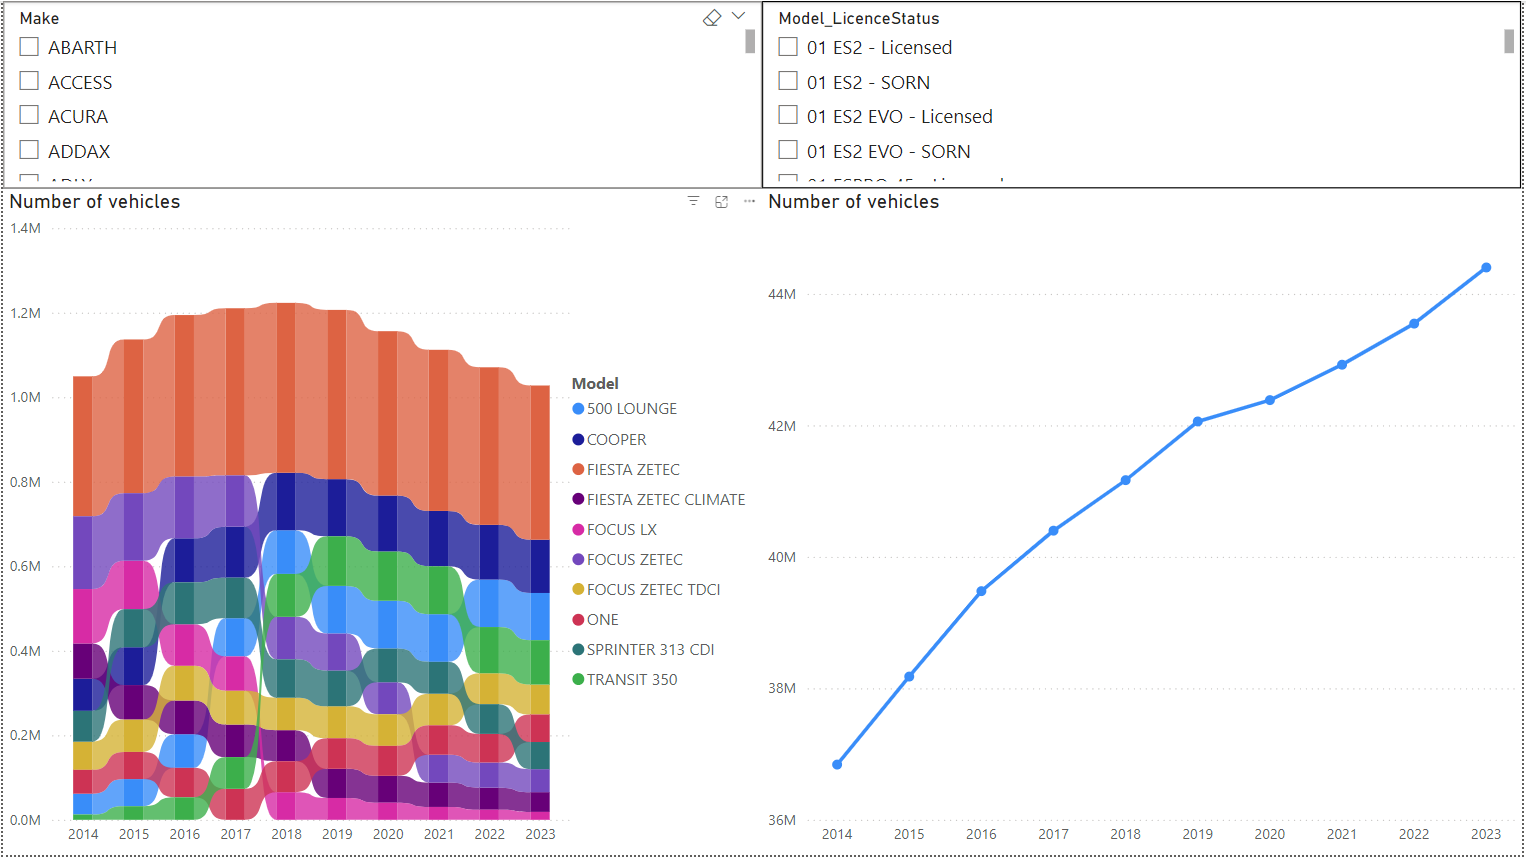Click the COOPER legend color dot
The width and height of the screenshot is (1526, 860).
578,439
